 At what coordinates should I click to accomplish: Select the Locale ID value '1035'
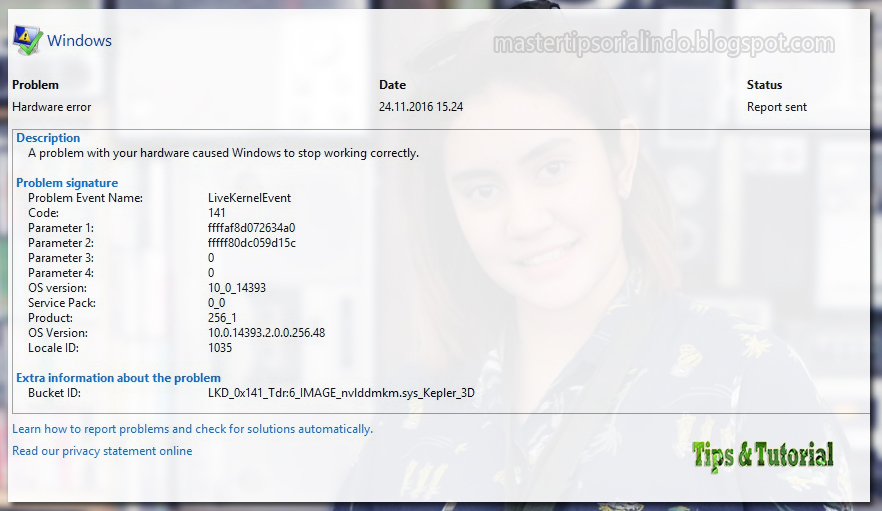220,348
